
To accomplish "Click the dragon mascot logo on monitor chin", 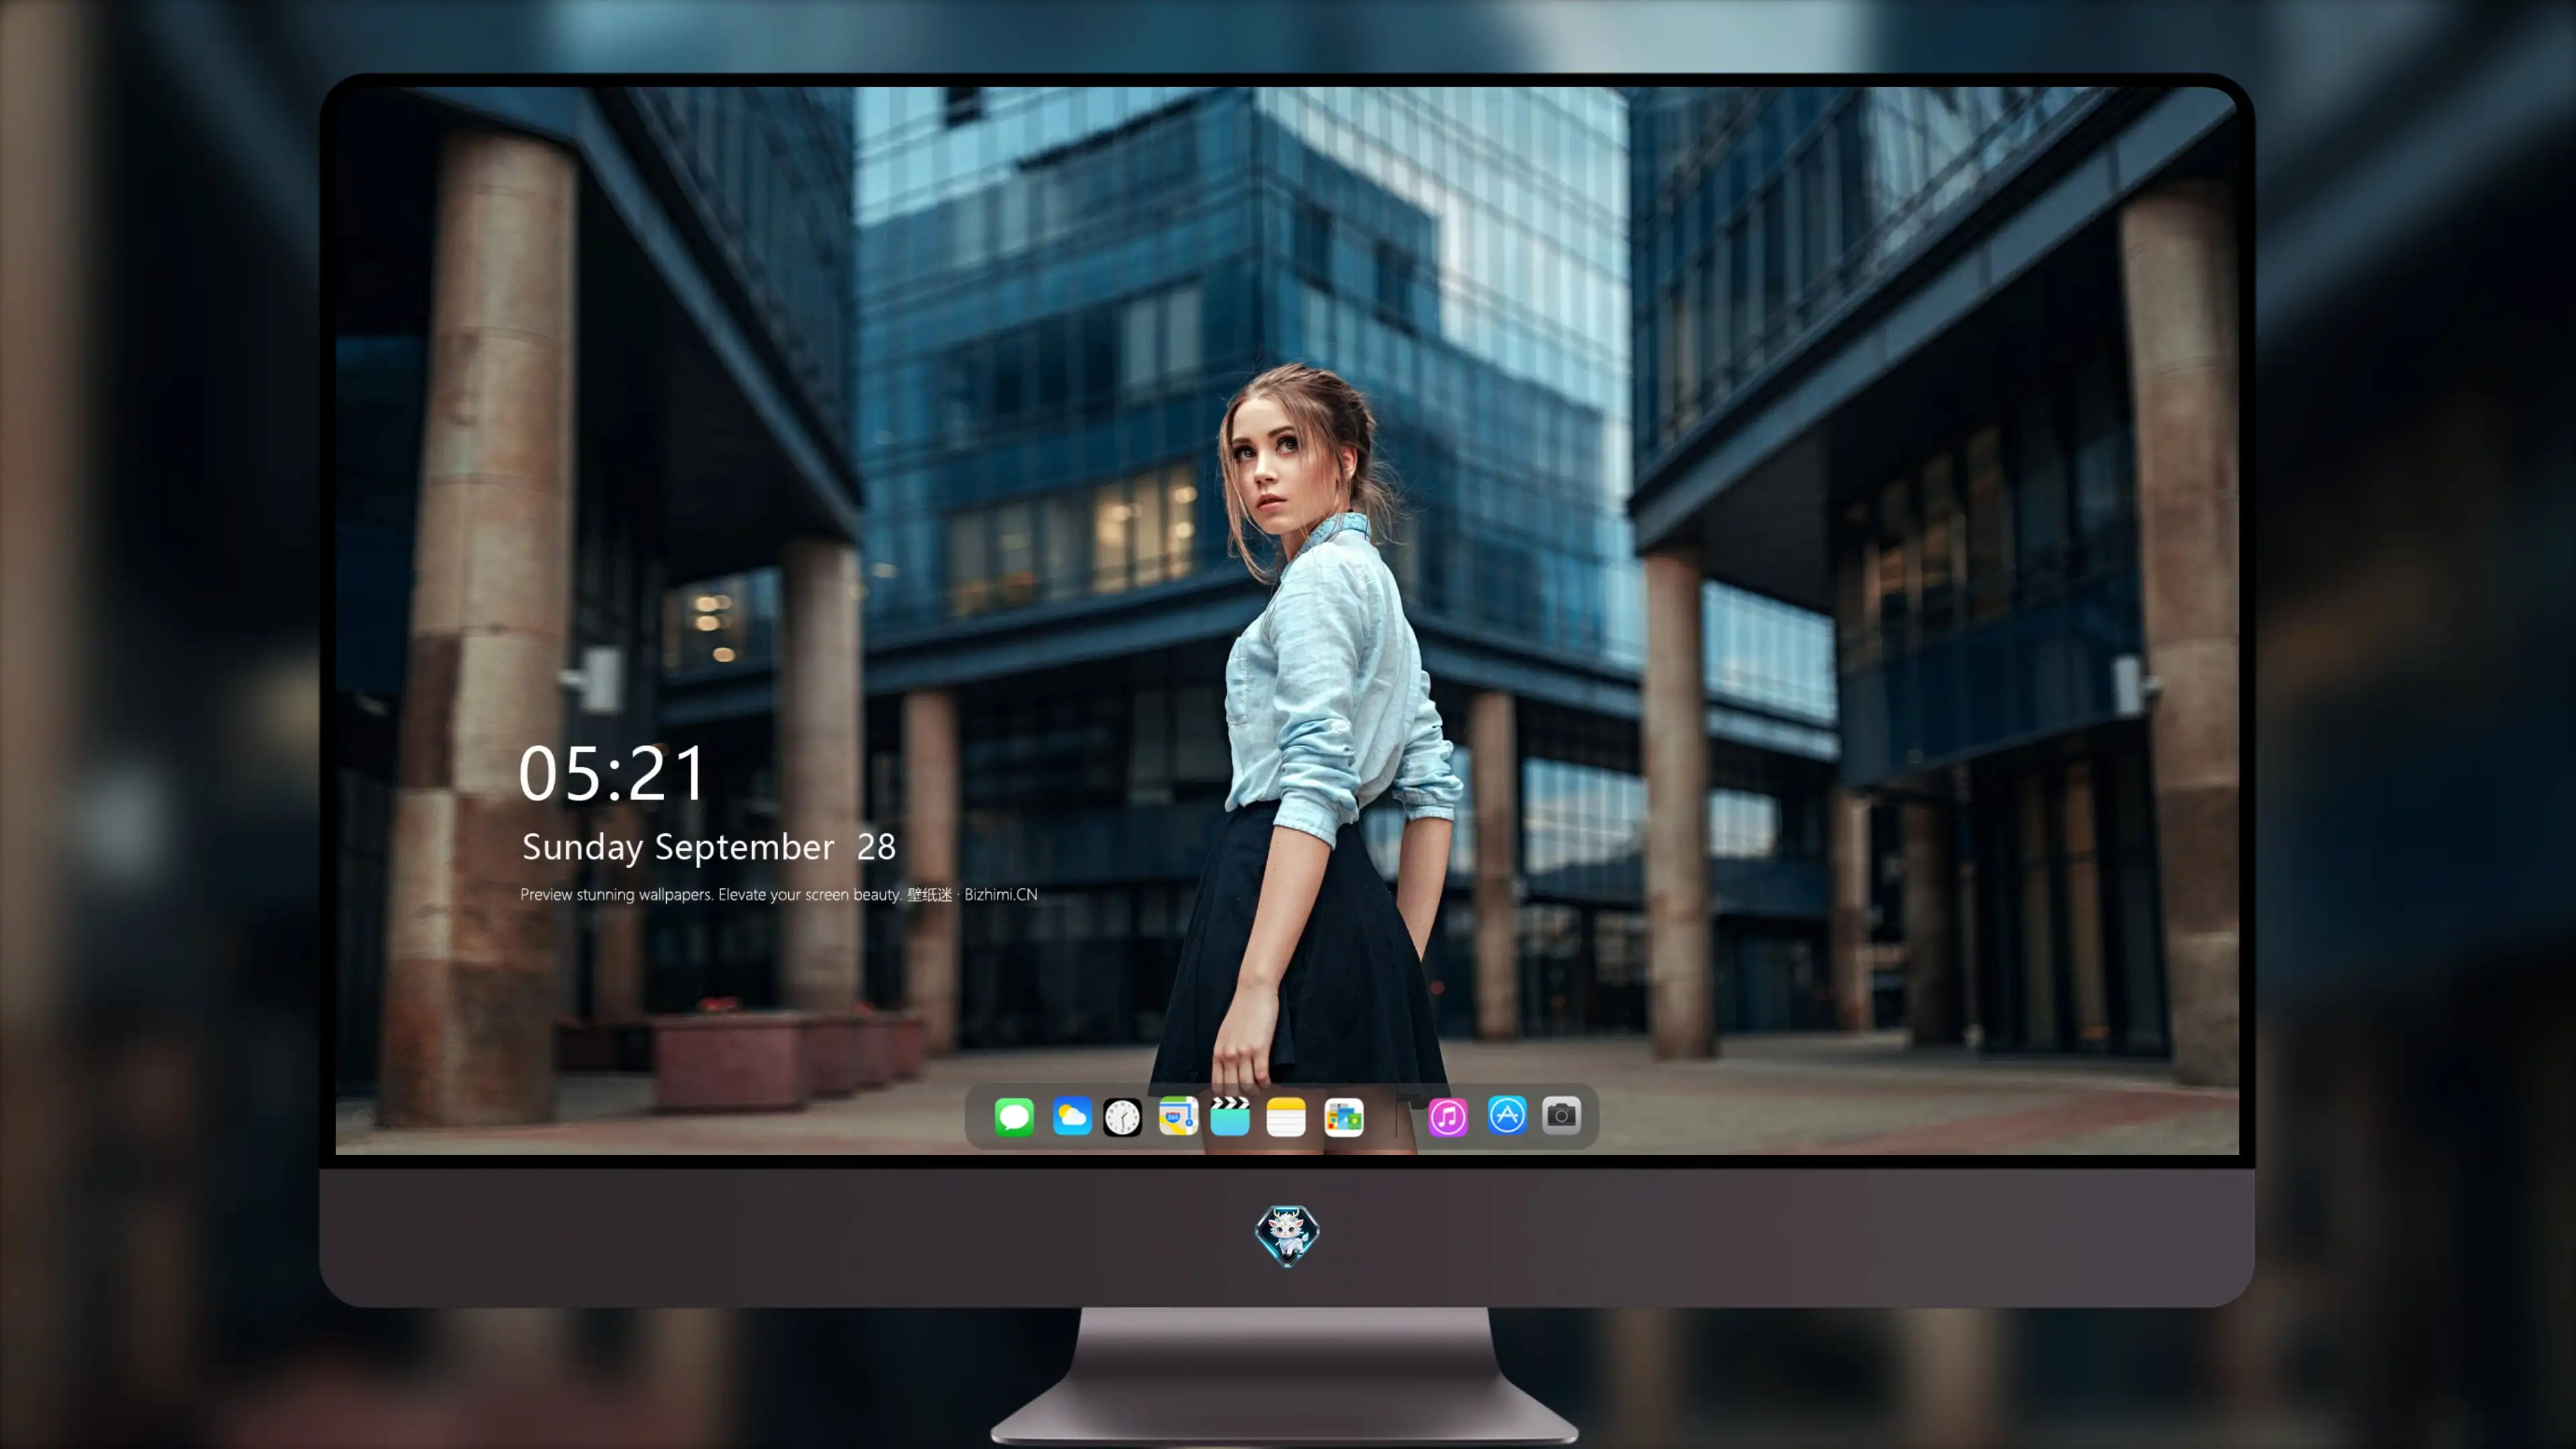I will pyautogui.click(x=1287, y=1236).
